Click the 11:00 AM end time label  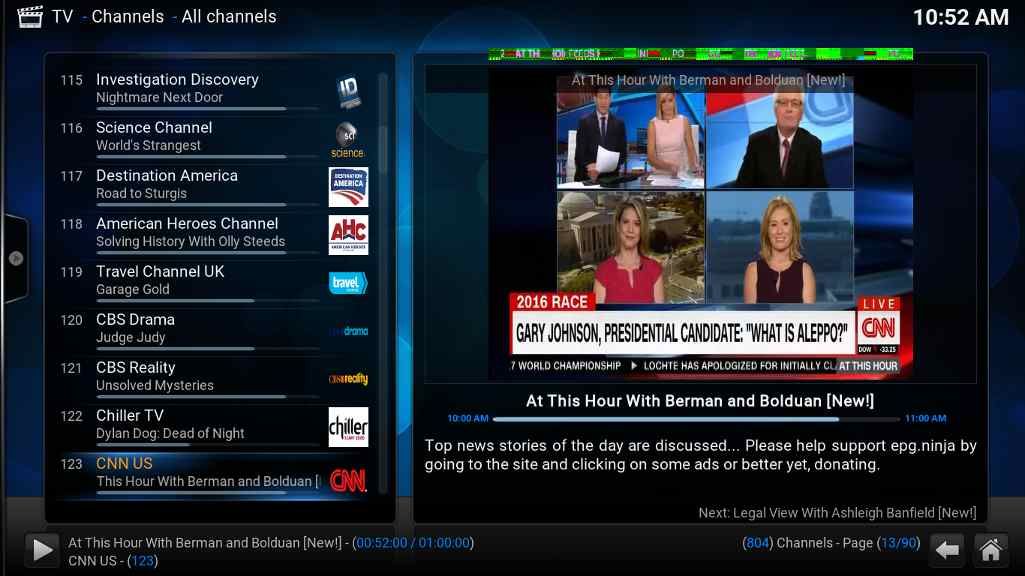tap(926, 418)
